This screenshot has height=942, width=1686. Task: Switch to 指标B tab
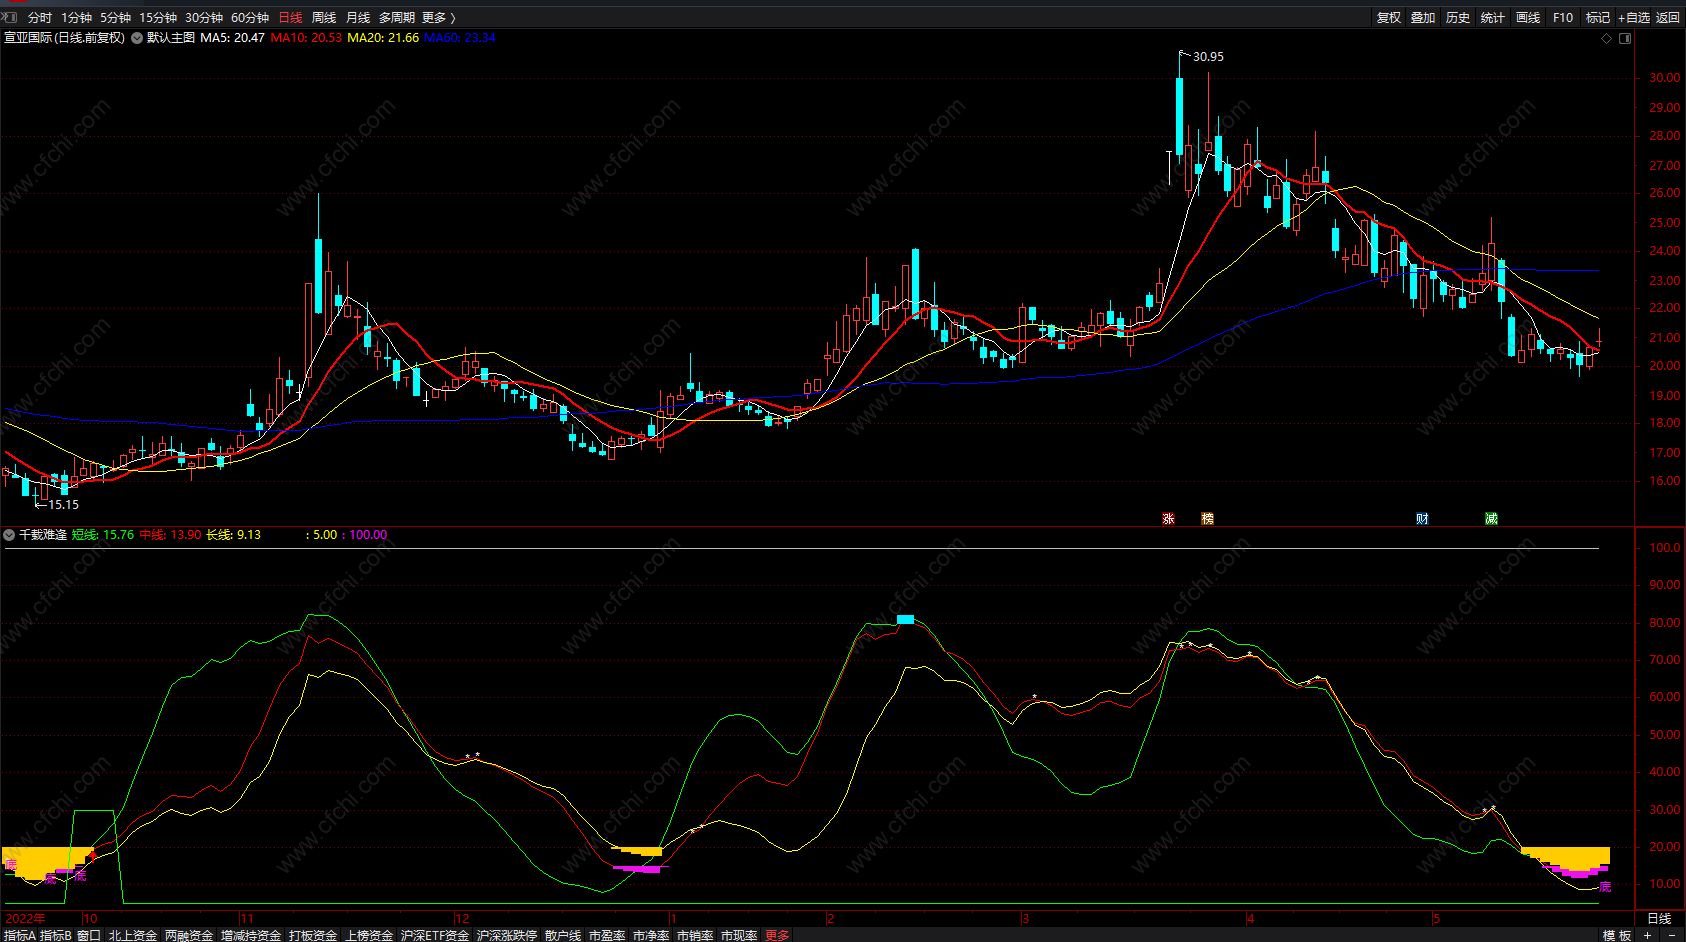[56, 935]
